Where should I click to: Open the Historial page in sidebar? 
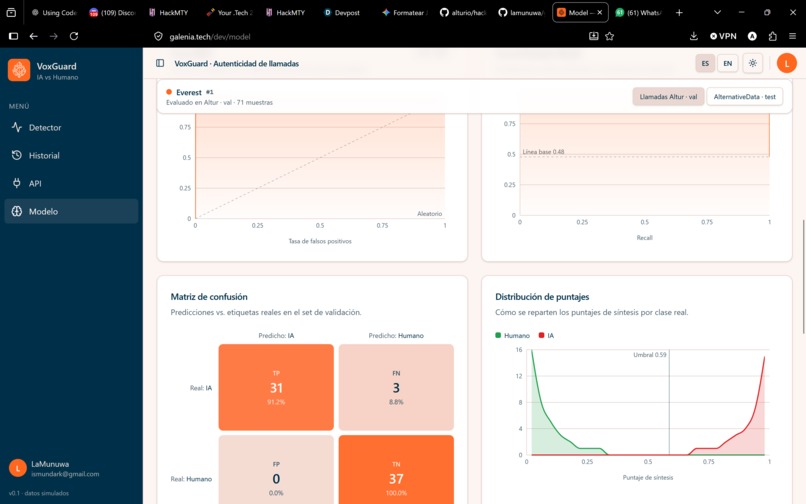coord(71,155)
